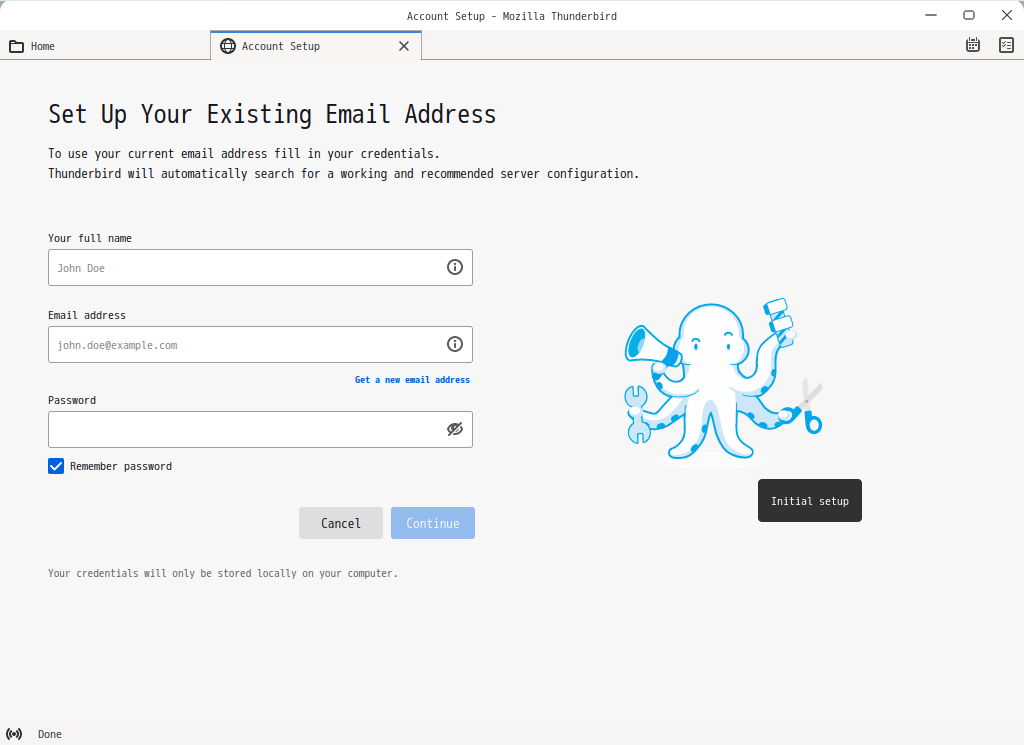Screen dimensions: 1024x745
Task: Click the Set Up Your Existing Email Address heading
Action: (x=272, y=114)
